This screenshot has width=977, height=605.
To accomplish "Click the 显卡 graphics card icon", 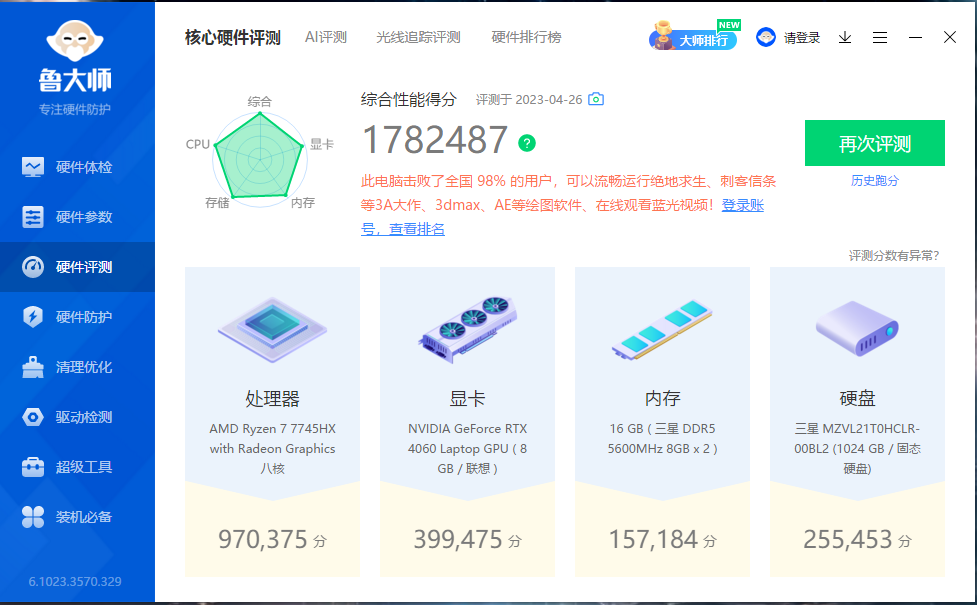I will point(467,330).
